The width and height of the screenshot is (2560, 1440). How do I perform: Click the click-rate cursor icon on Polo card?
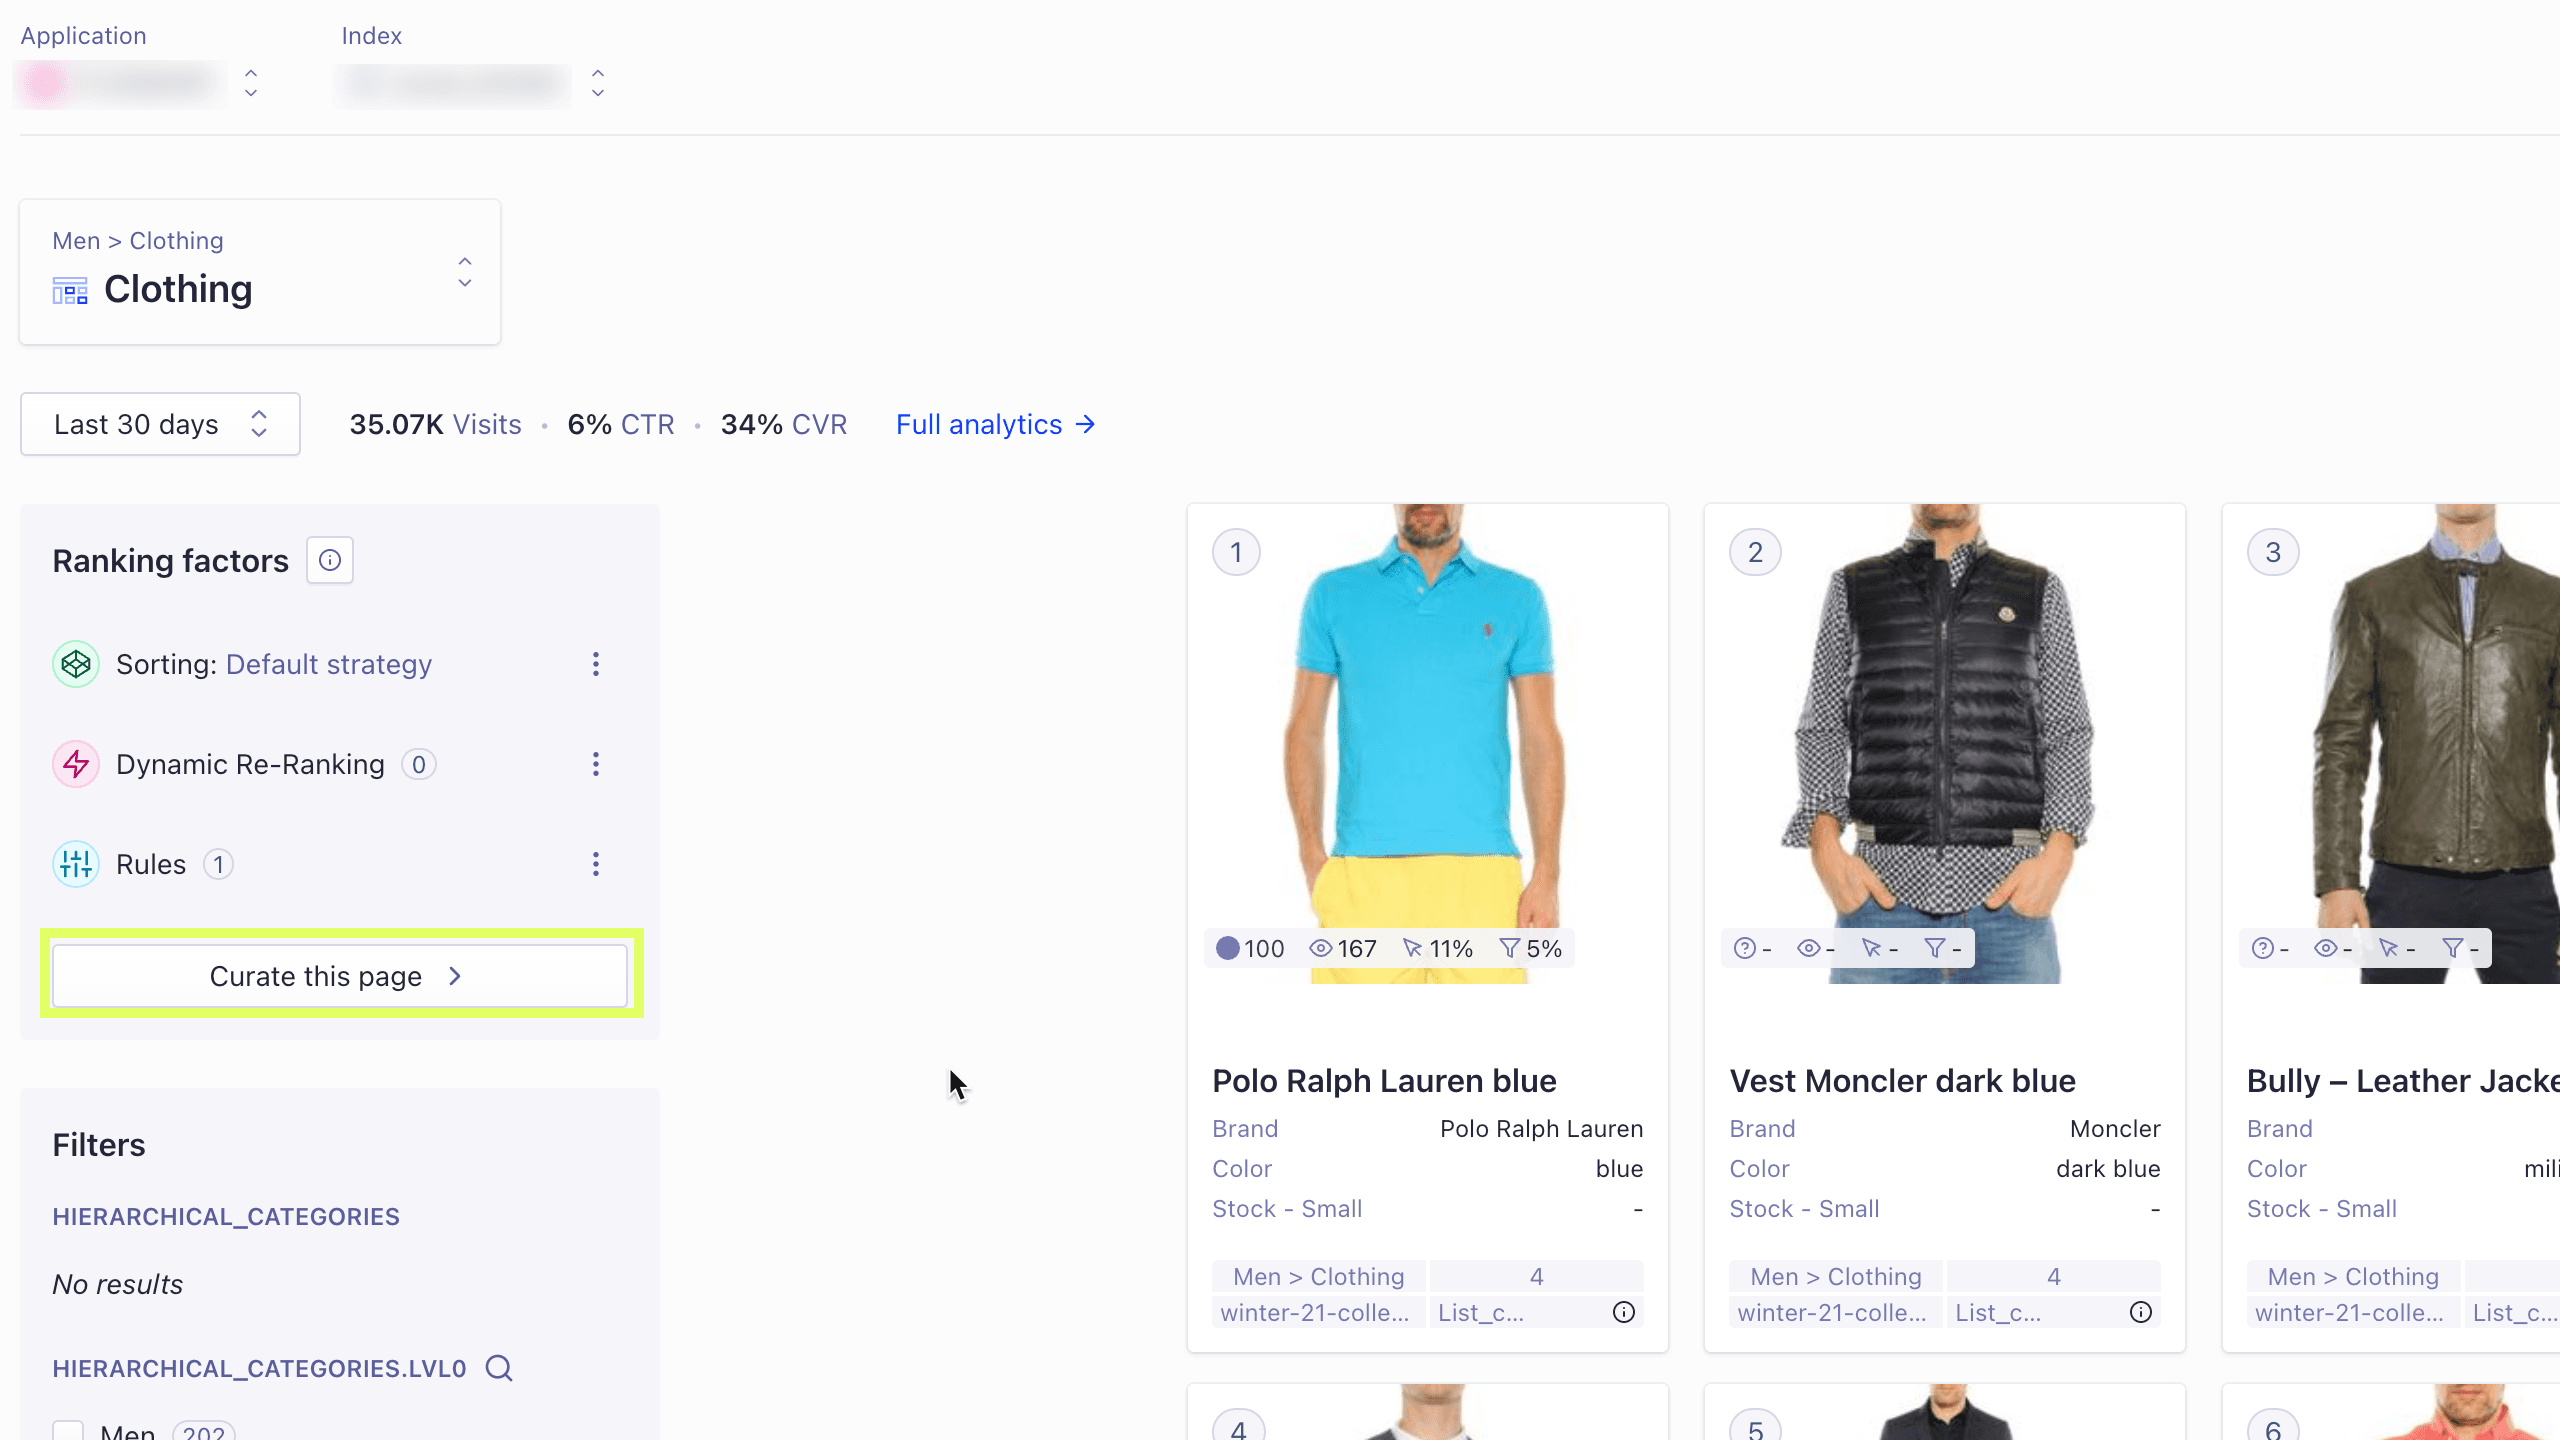click(1412, 949)
